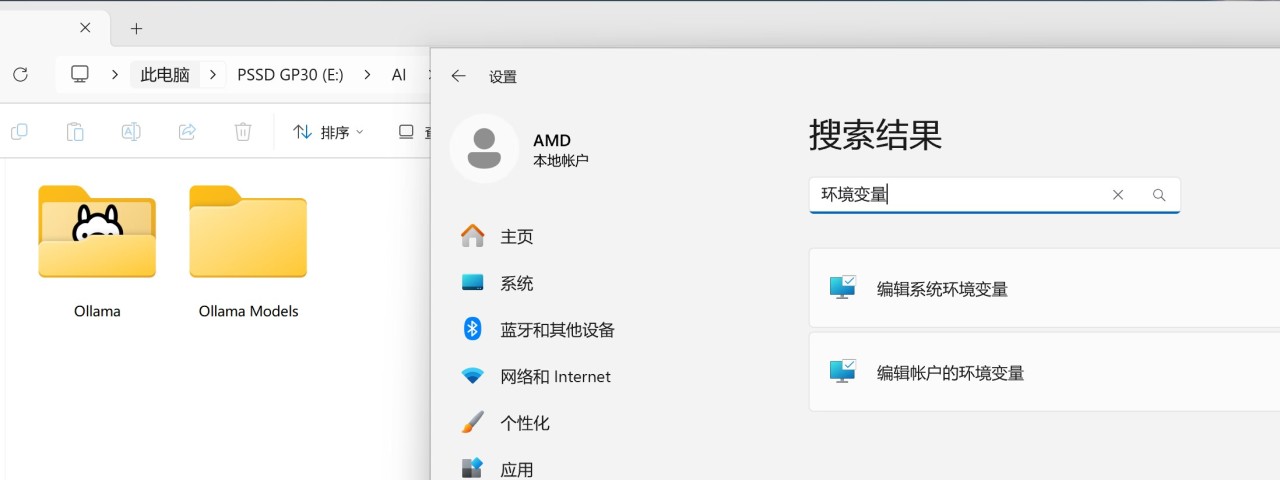Go back using the Settings back arrow
The height and width of the screenshot is (480, 1280).
point(459,76)
